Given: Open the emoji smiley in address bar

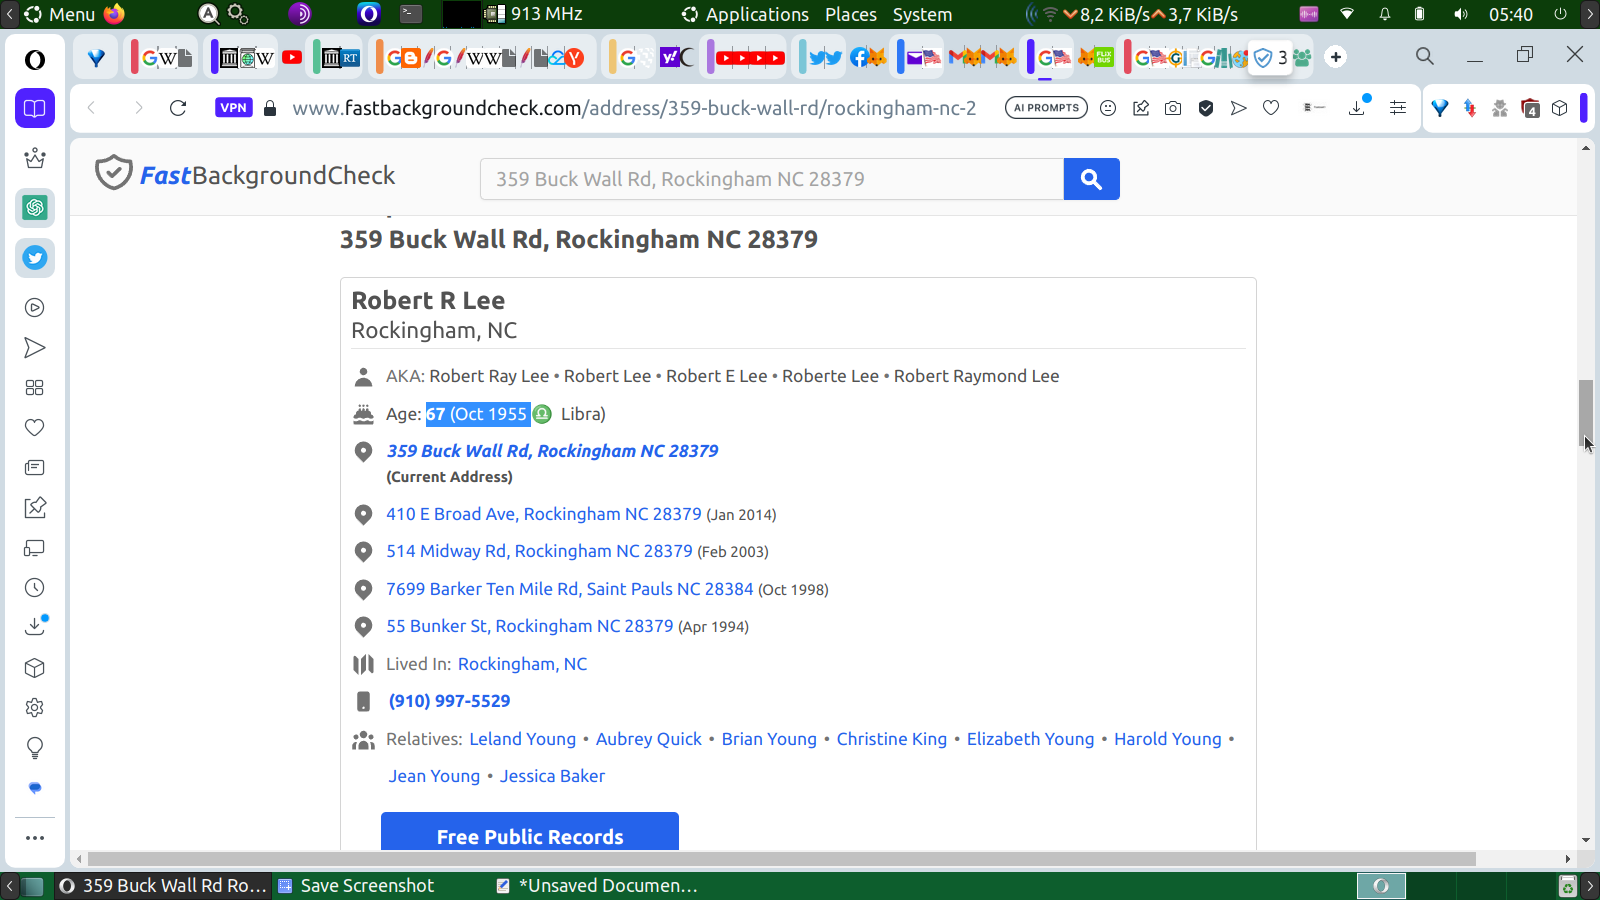Looking at the screenshot, I should click(x=1108, y=108).
